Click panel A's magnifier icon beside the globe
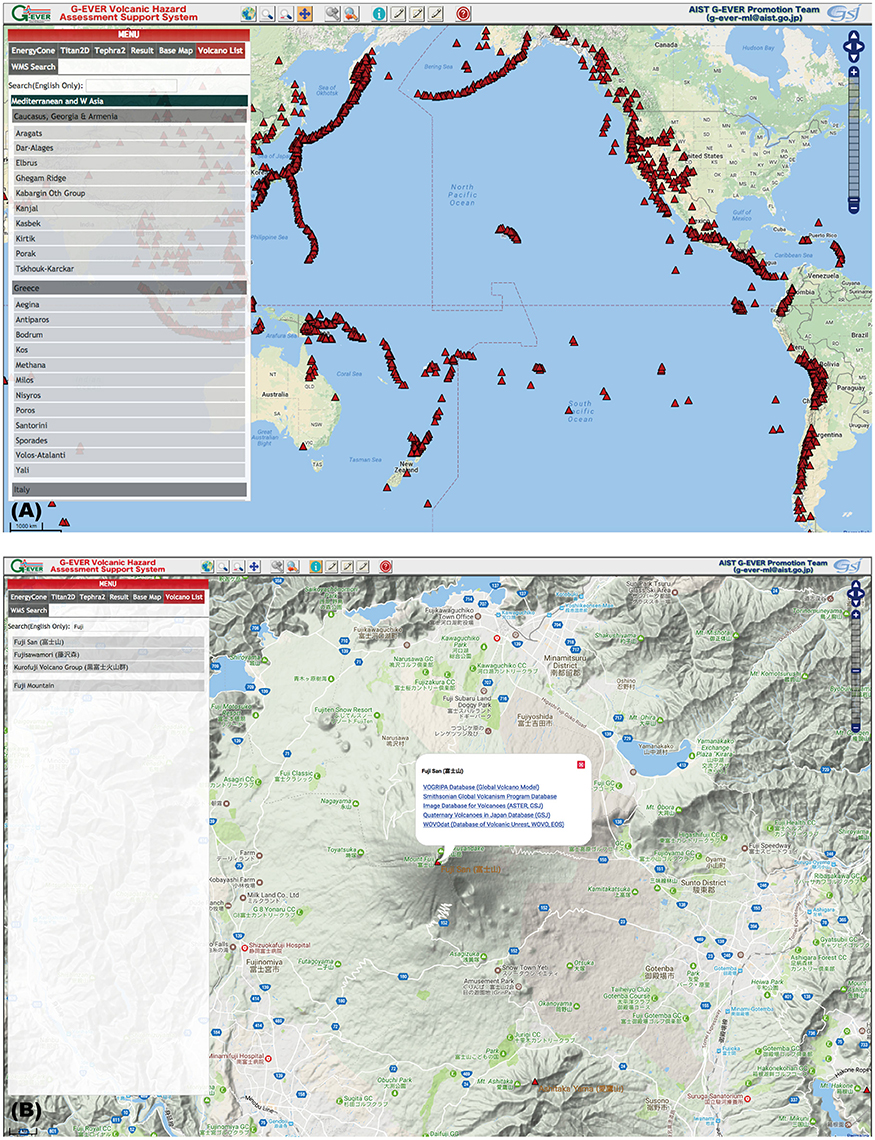This screenshot has width=875, height=1140. (267, 13)
